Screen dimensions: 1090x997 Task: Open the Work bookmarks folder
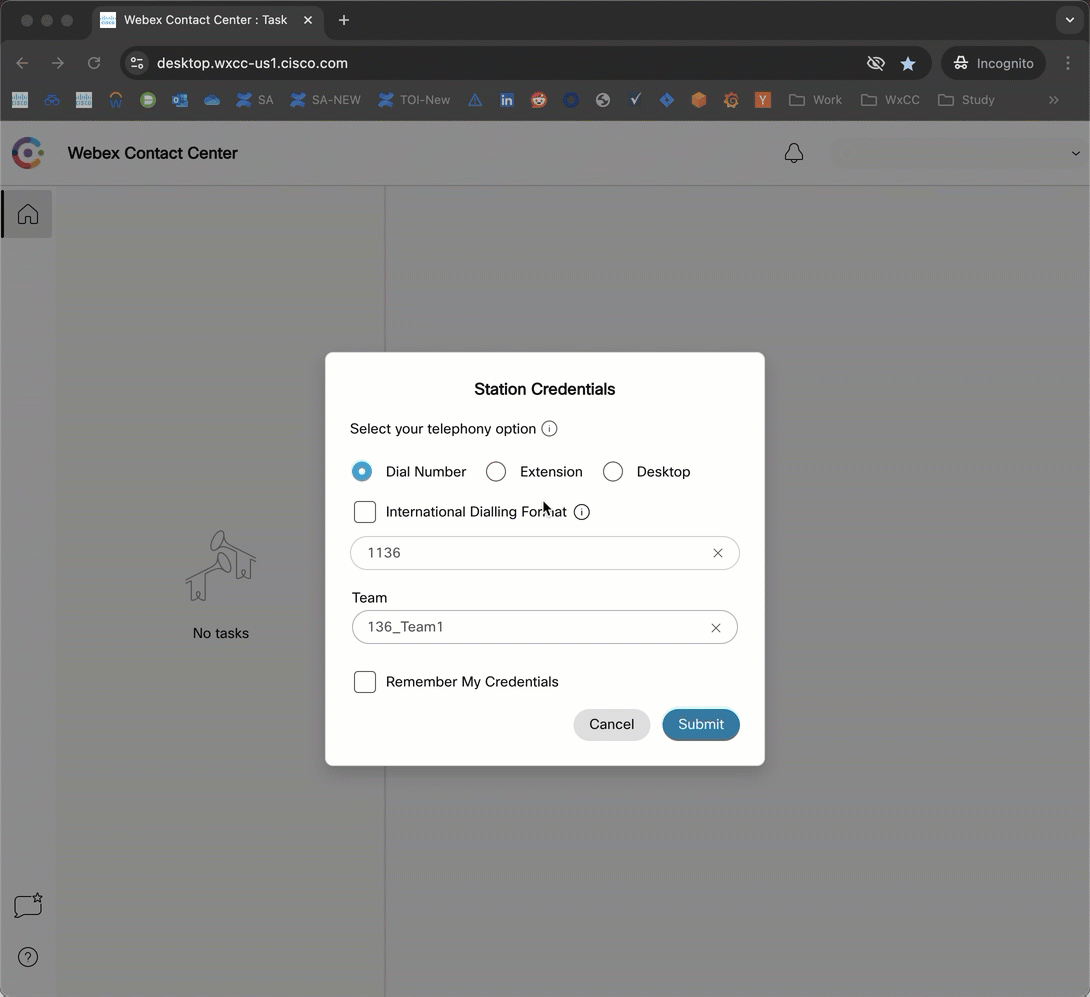[815, 100]
